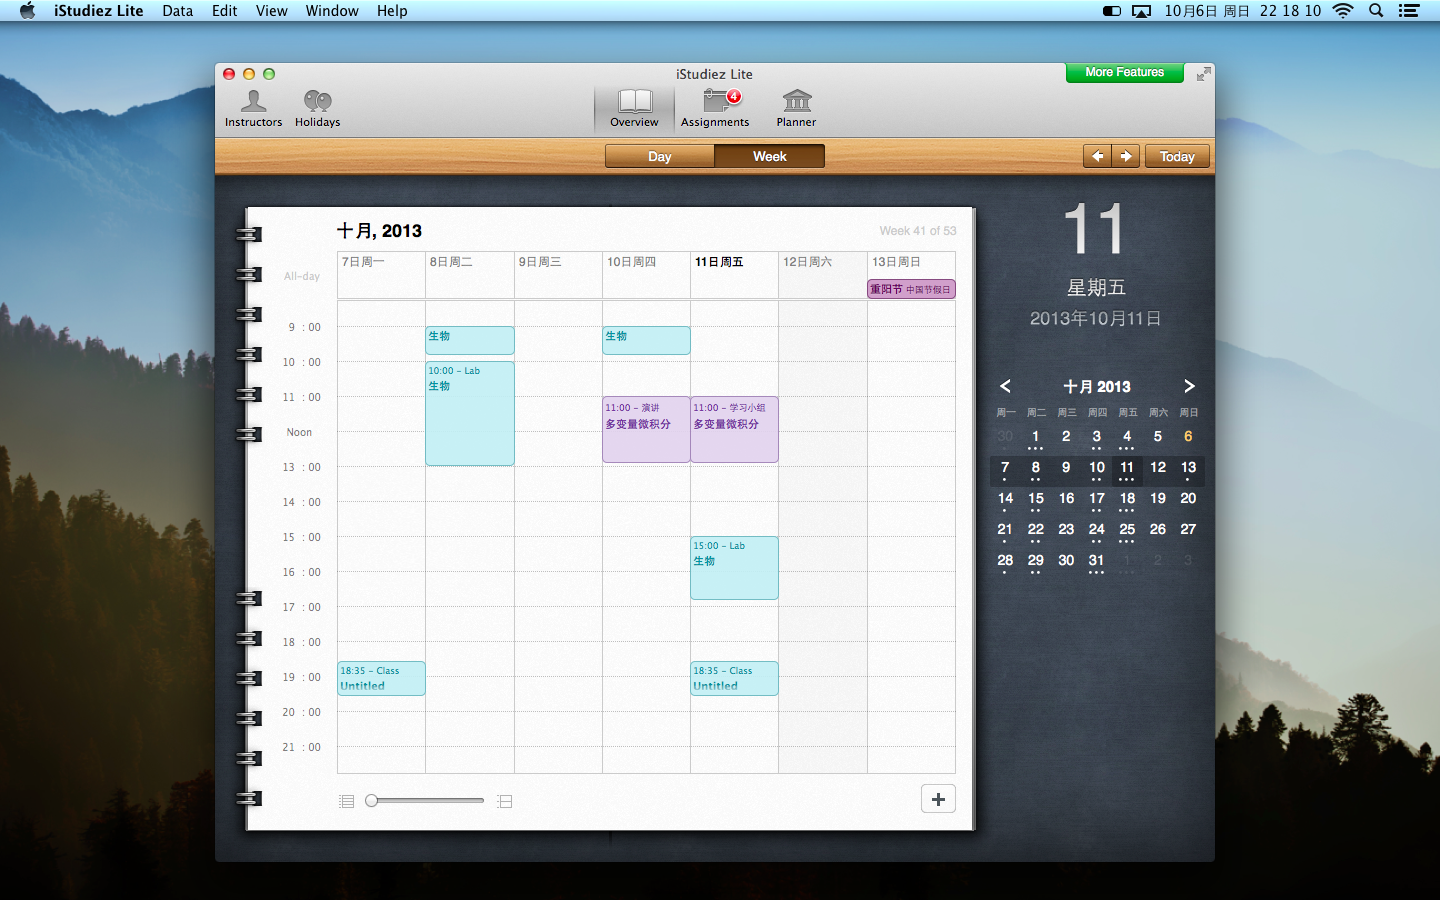Viewport: 1440px width, 900px height.
Task: Open the 9:00 生物 event on Thursday
Action: (646, 340)
